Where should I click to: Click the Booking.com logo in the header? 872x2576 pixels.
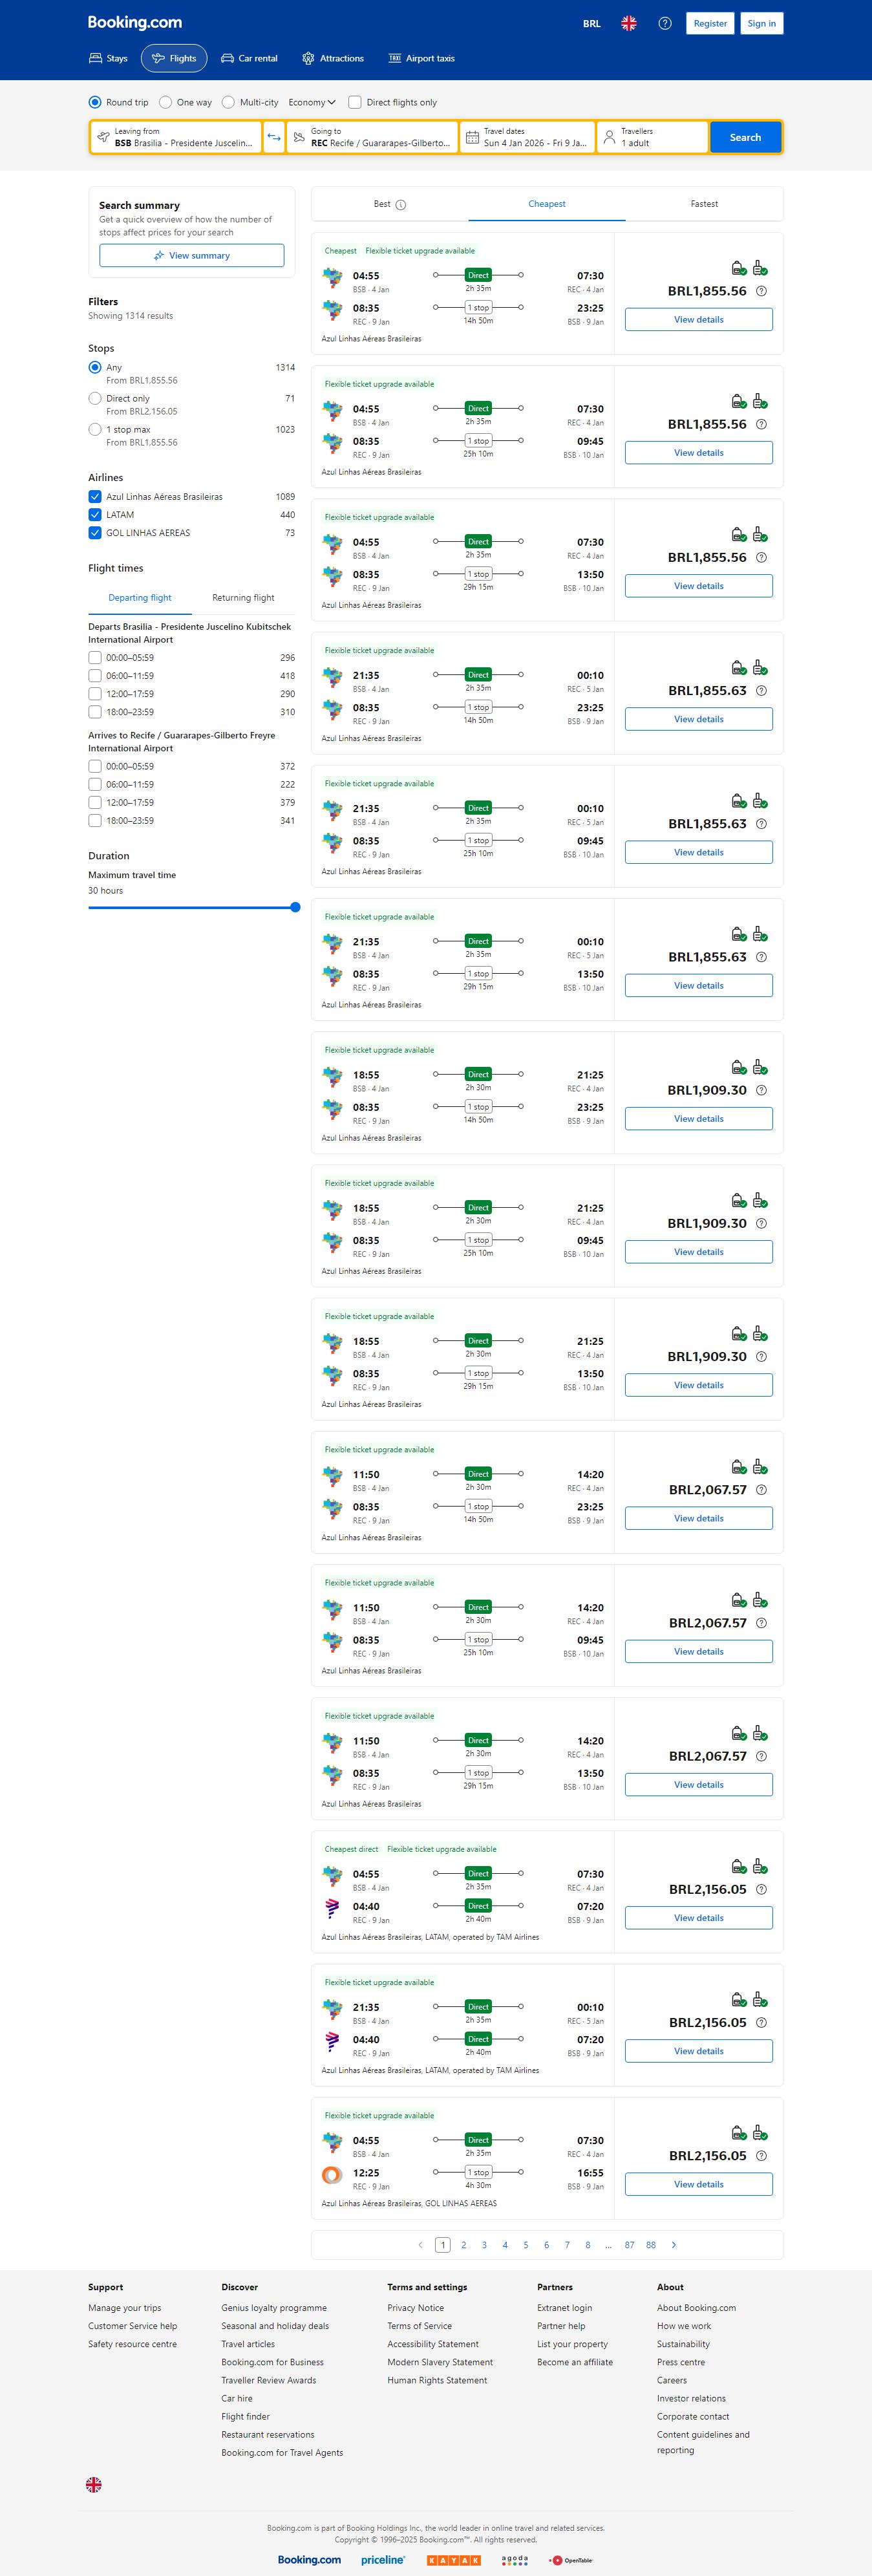tap(135, 22)
